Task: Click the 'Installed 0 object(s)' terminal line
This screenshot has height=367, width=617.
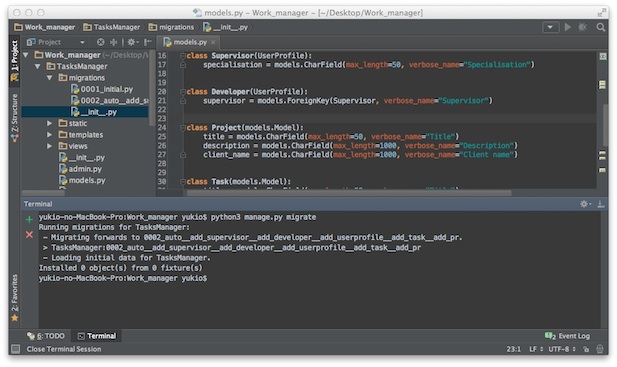Action: pyautogui.click(x=120, y=268)
